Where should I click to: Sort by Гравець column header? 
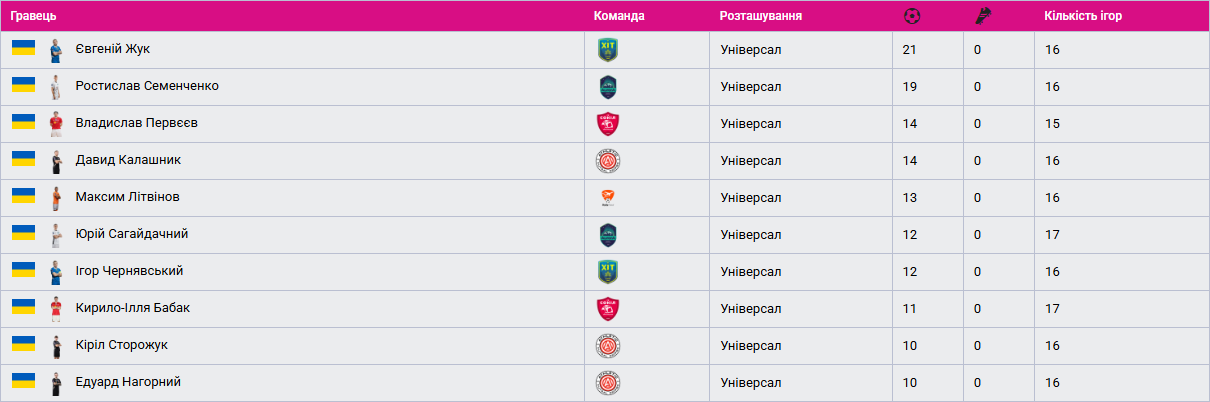coord(33,17)
